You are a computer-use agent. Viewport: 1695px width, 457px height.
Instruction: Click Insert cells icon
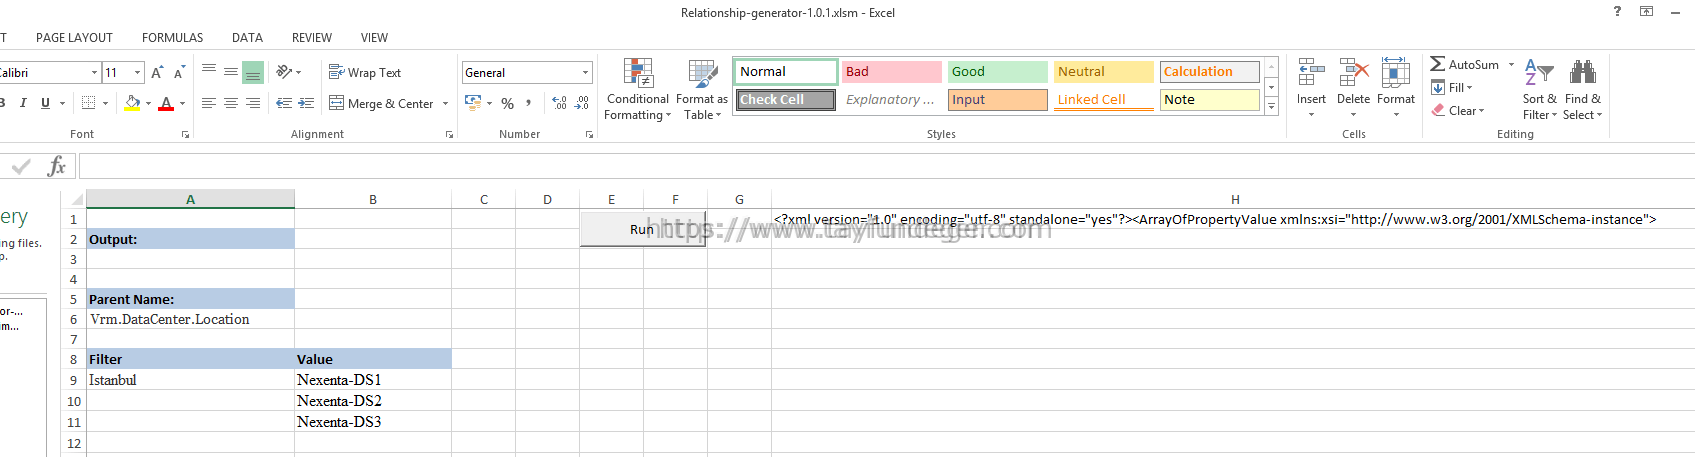pyautogui.click(x=1311, y=73)
